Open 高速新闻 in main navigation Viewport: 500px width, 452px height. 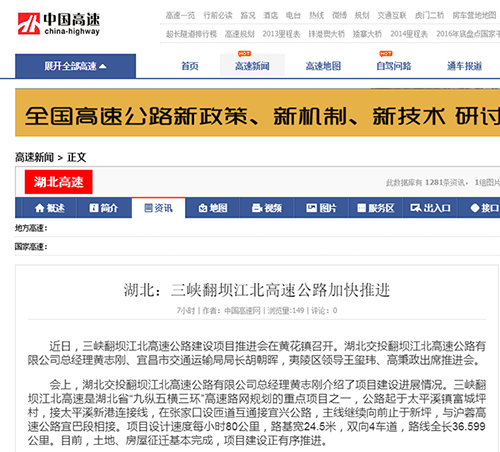(252, 66)
